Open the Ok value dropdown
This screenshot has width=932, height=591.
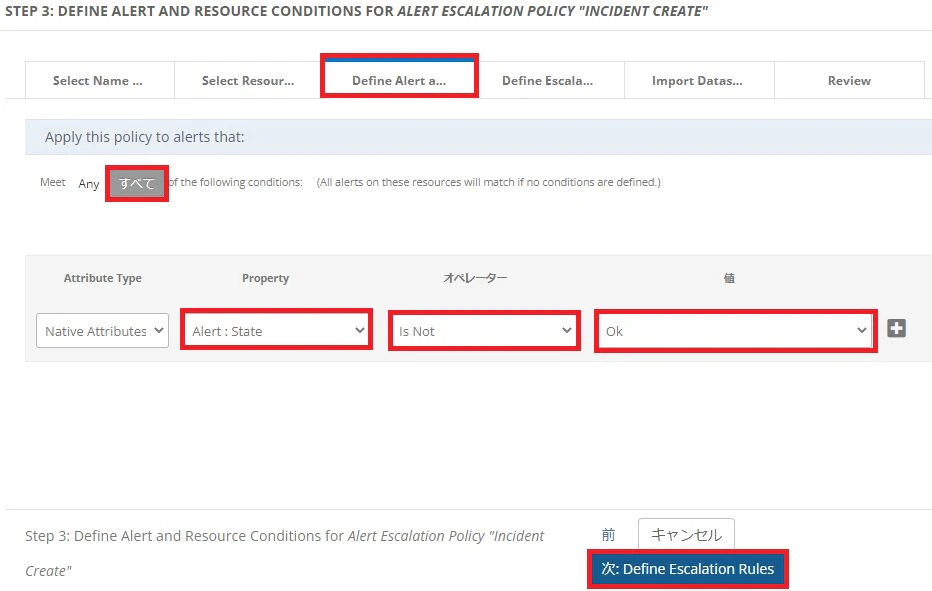tap(736, 331)
